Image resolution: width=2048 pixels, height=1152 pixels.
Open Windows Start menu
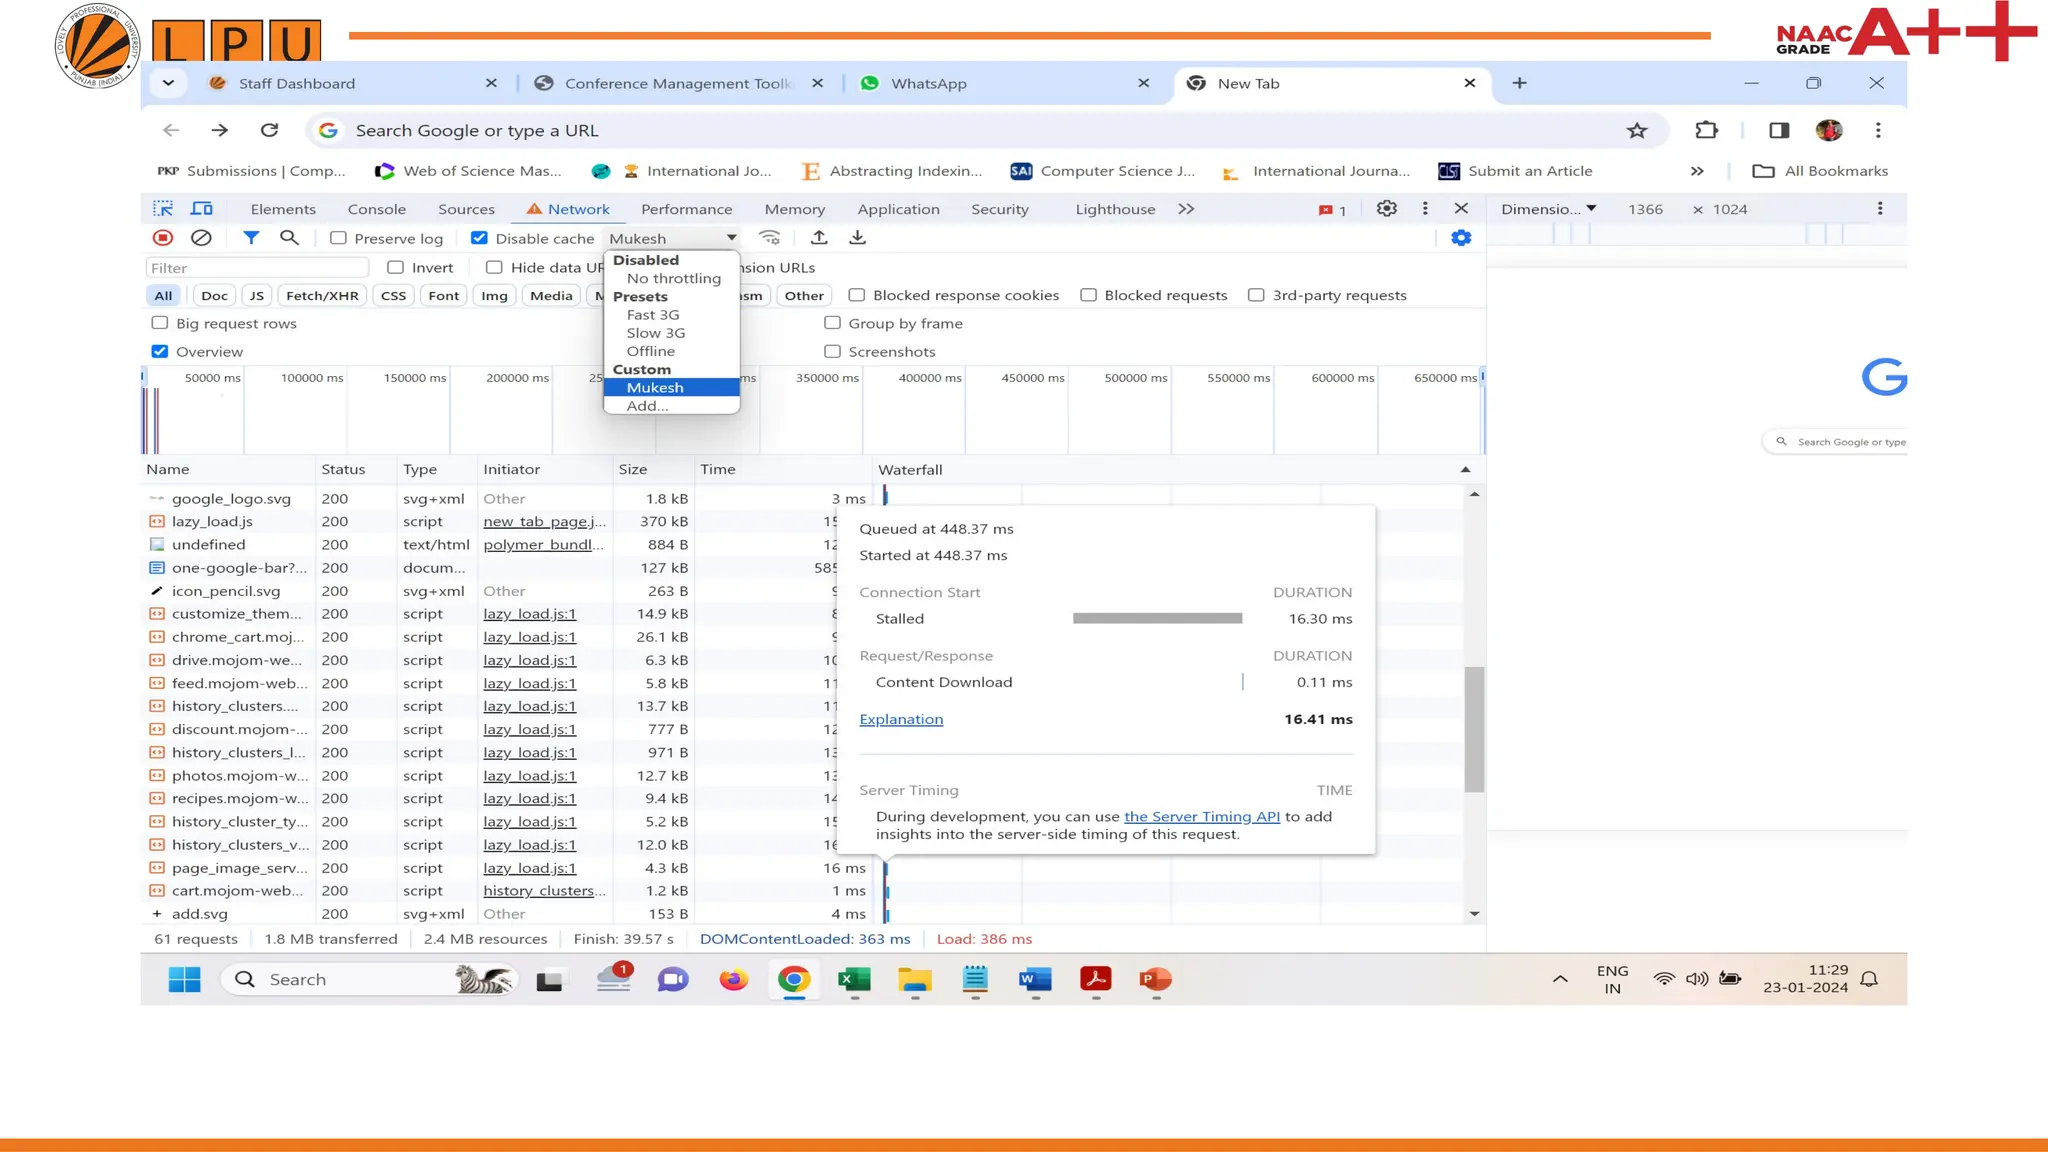pyautogui.click(x=184, y=979)
